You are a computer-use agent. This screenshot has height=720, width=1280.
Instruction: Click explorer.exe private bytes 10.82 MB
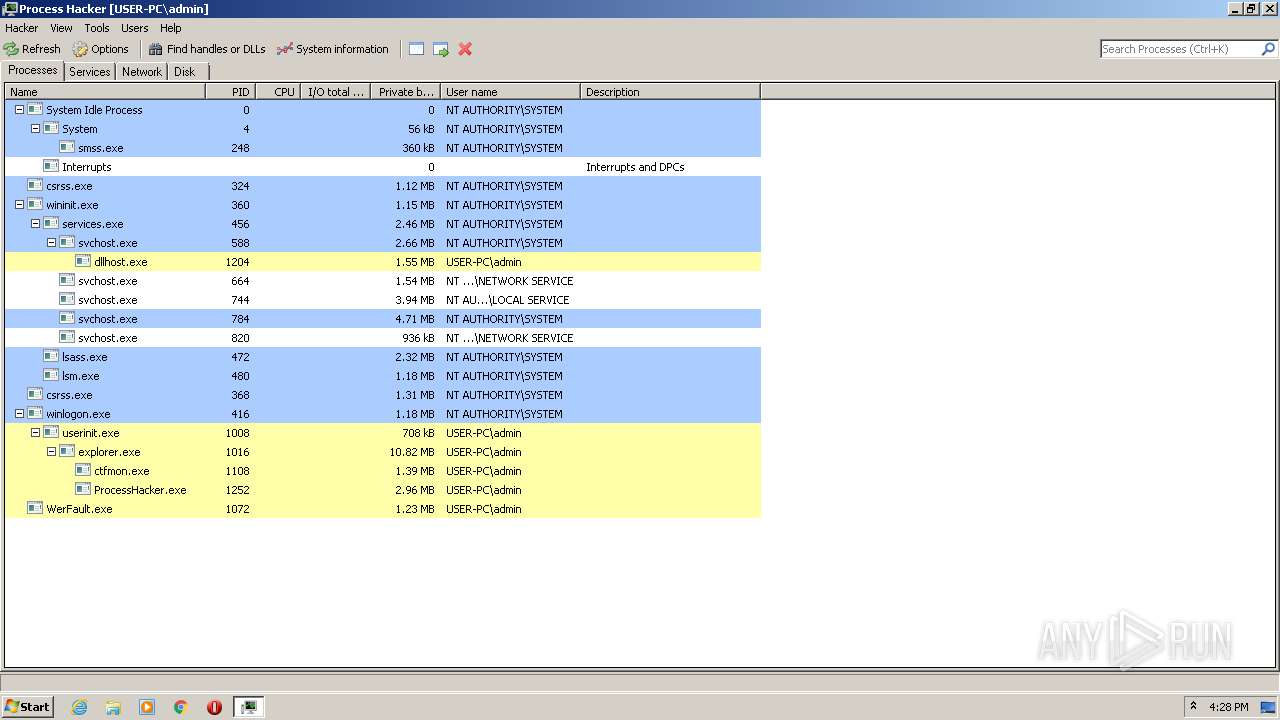412,452
